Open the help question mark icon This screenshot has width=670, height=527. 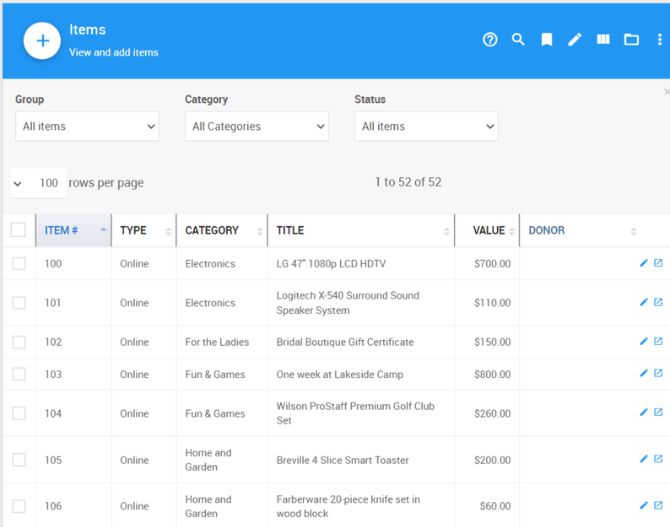[x=490, y=40]
